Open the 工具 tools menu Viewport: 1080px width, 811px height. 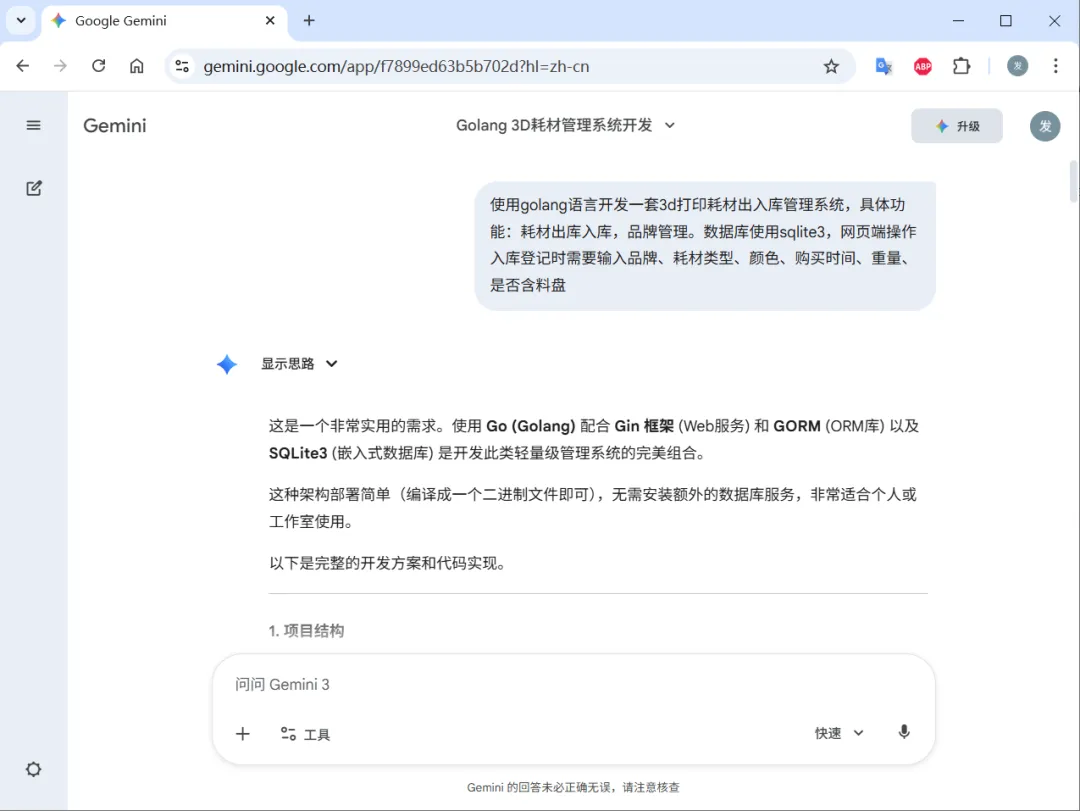tap(305, 734)
